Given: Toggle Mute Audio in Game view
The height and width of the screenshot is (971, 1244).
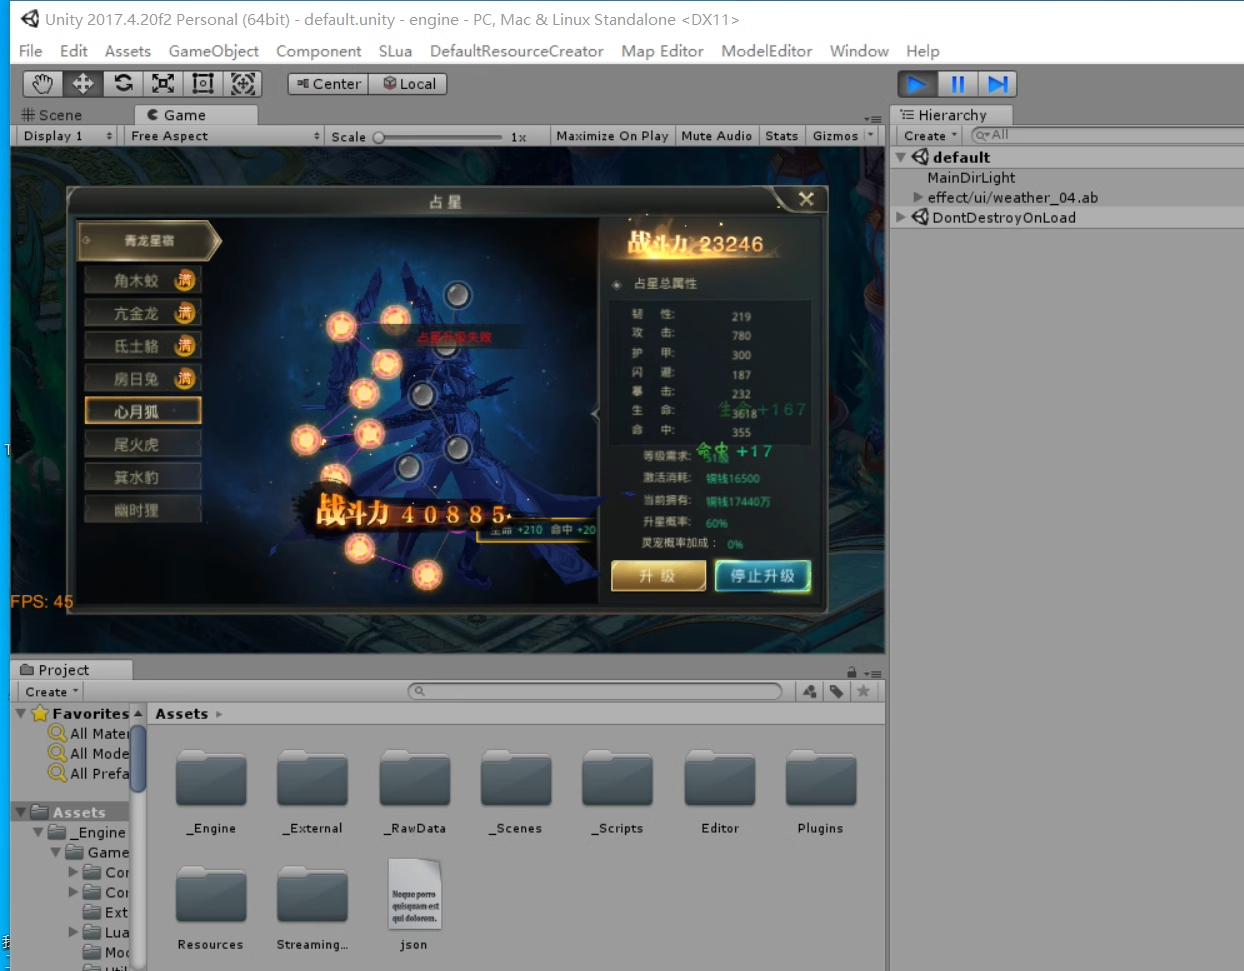Looking at the screenshot, I should click(716, 136).
